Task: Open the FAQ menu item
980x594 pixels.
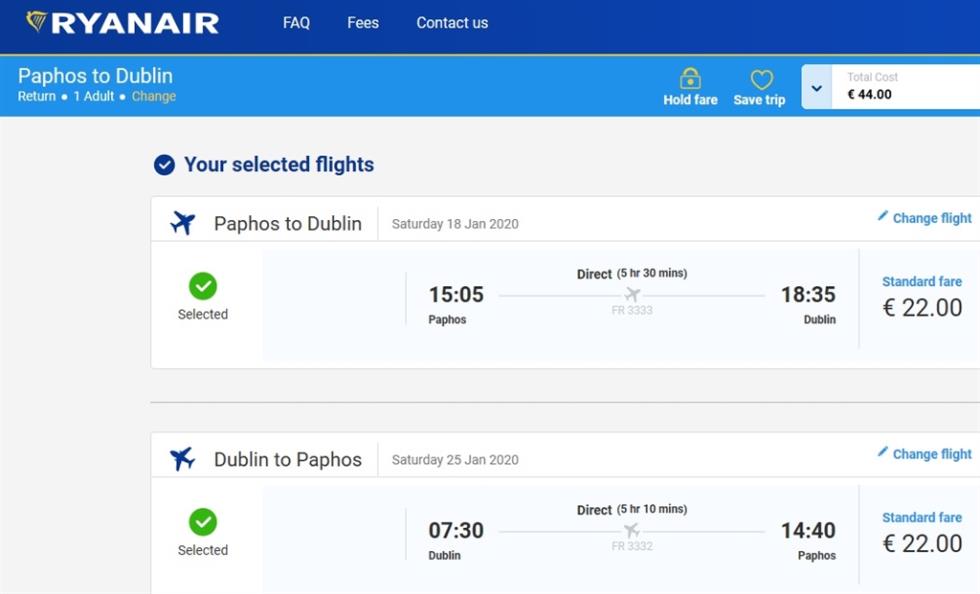Action: [296, 23]
